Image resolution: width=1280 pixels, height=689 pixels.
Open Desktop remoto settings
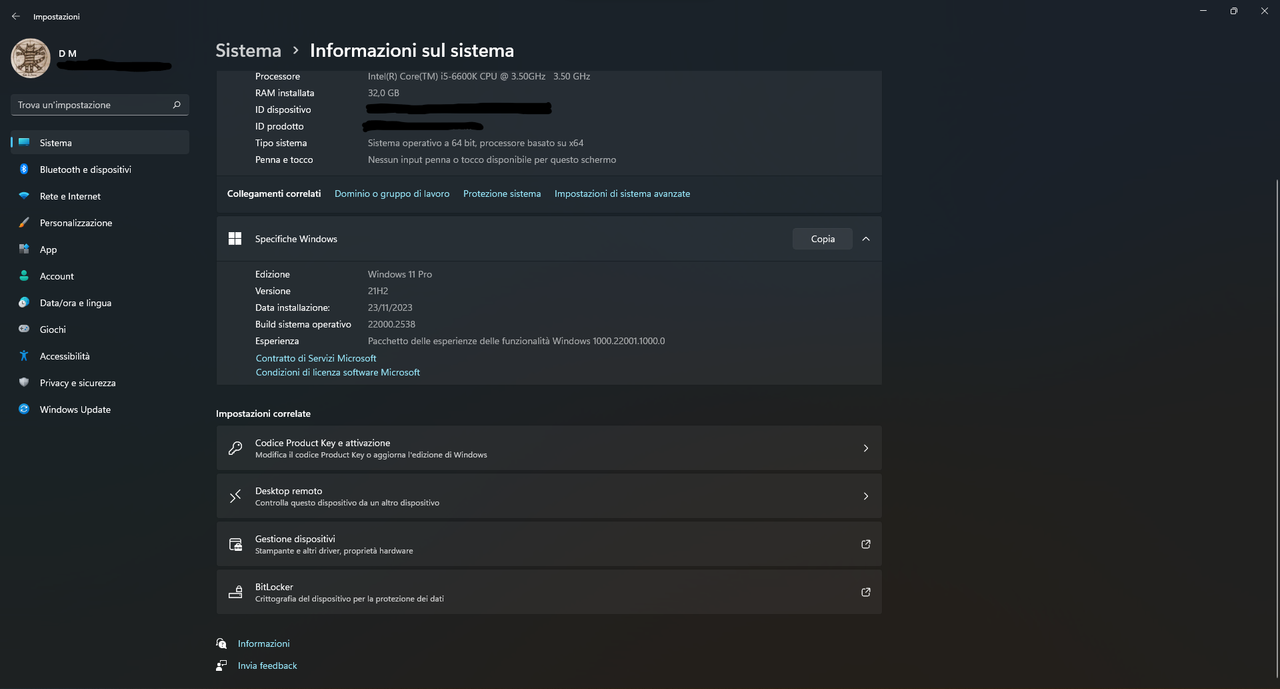[x=549, y=496]
